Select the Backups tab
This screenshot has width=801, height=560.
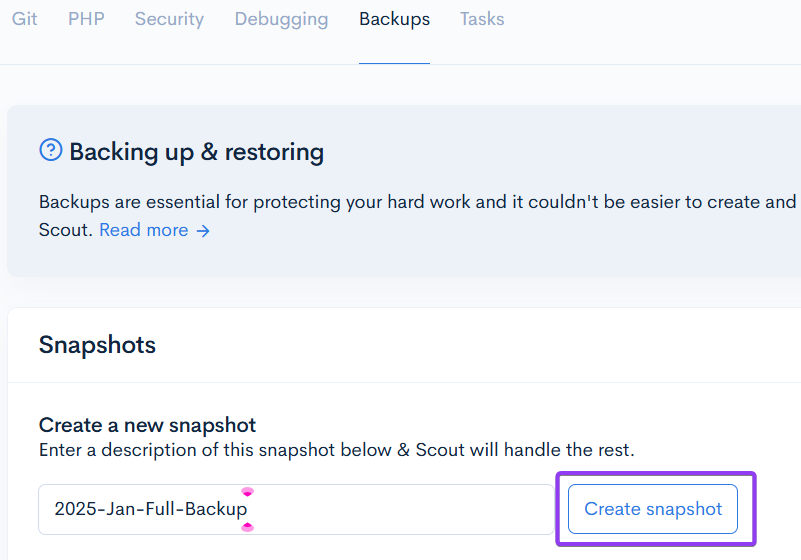pos(394,19)
